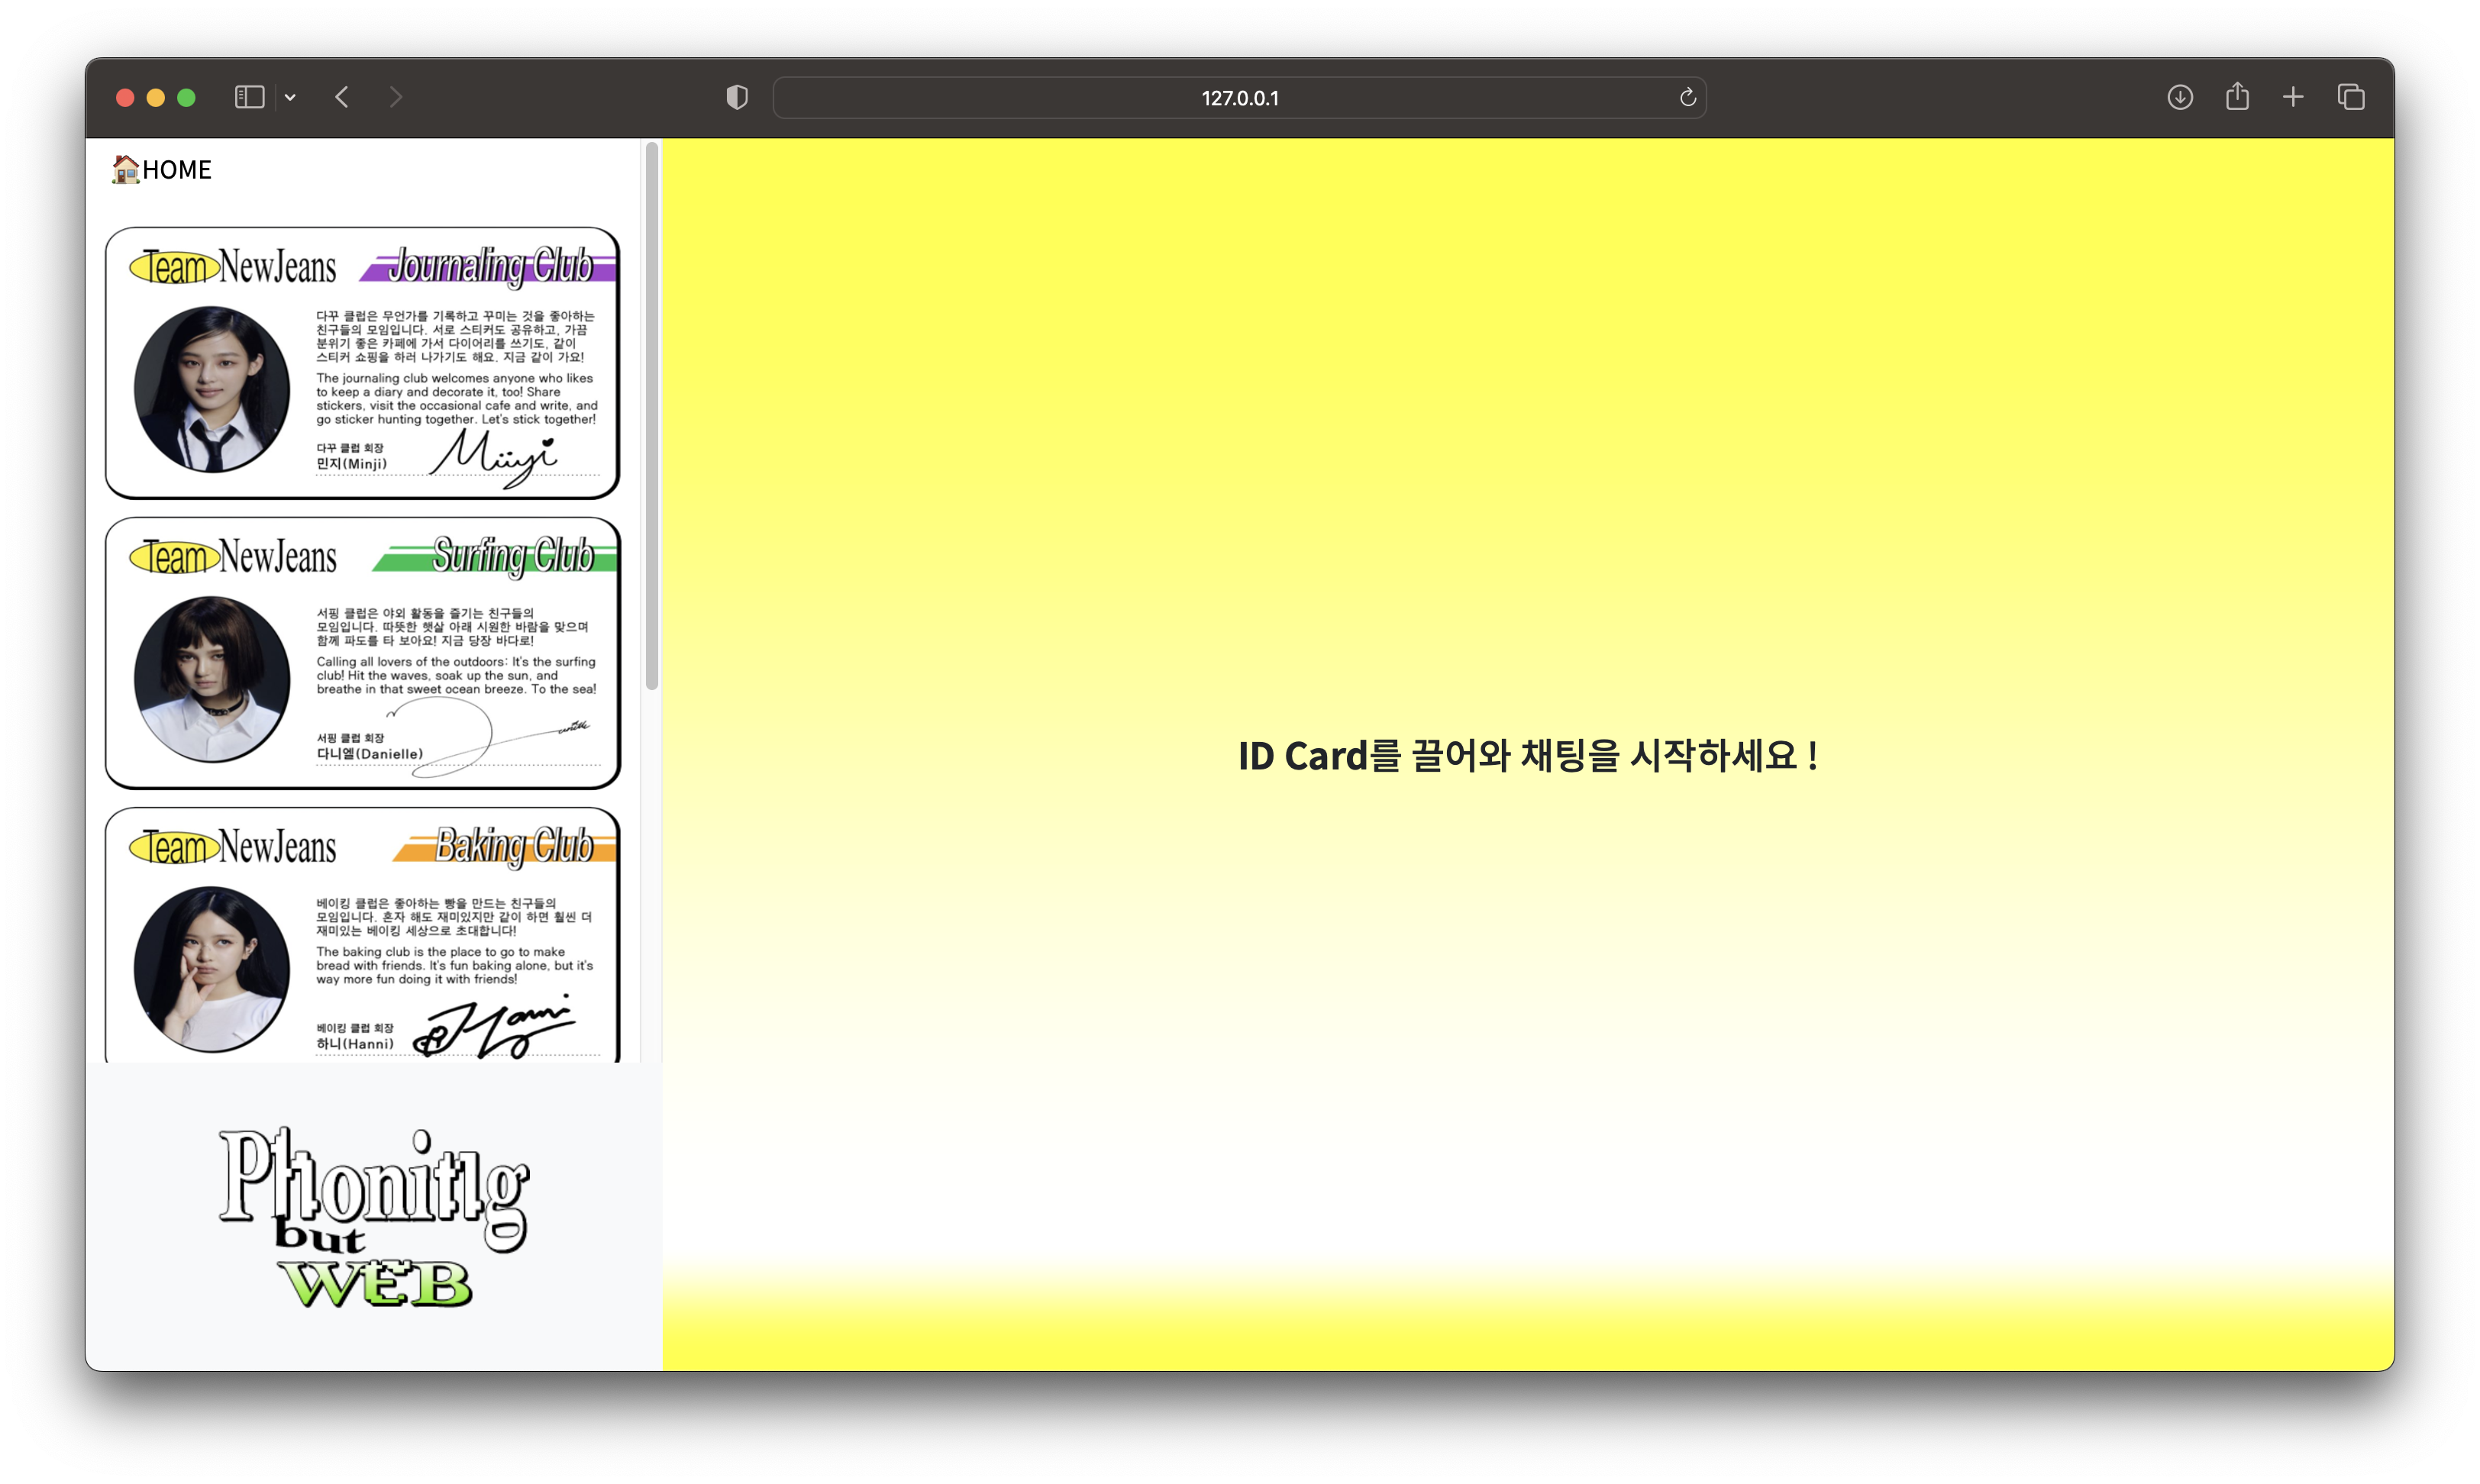2480x1484 pixels.
Task: Click the Hanni signature on Baking card
Action: [x=494, y=1026]
